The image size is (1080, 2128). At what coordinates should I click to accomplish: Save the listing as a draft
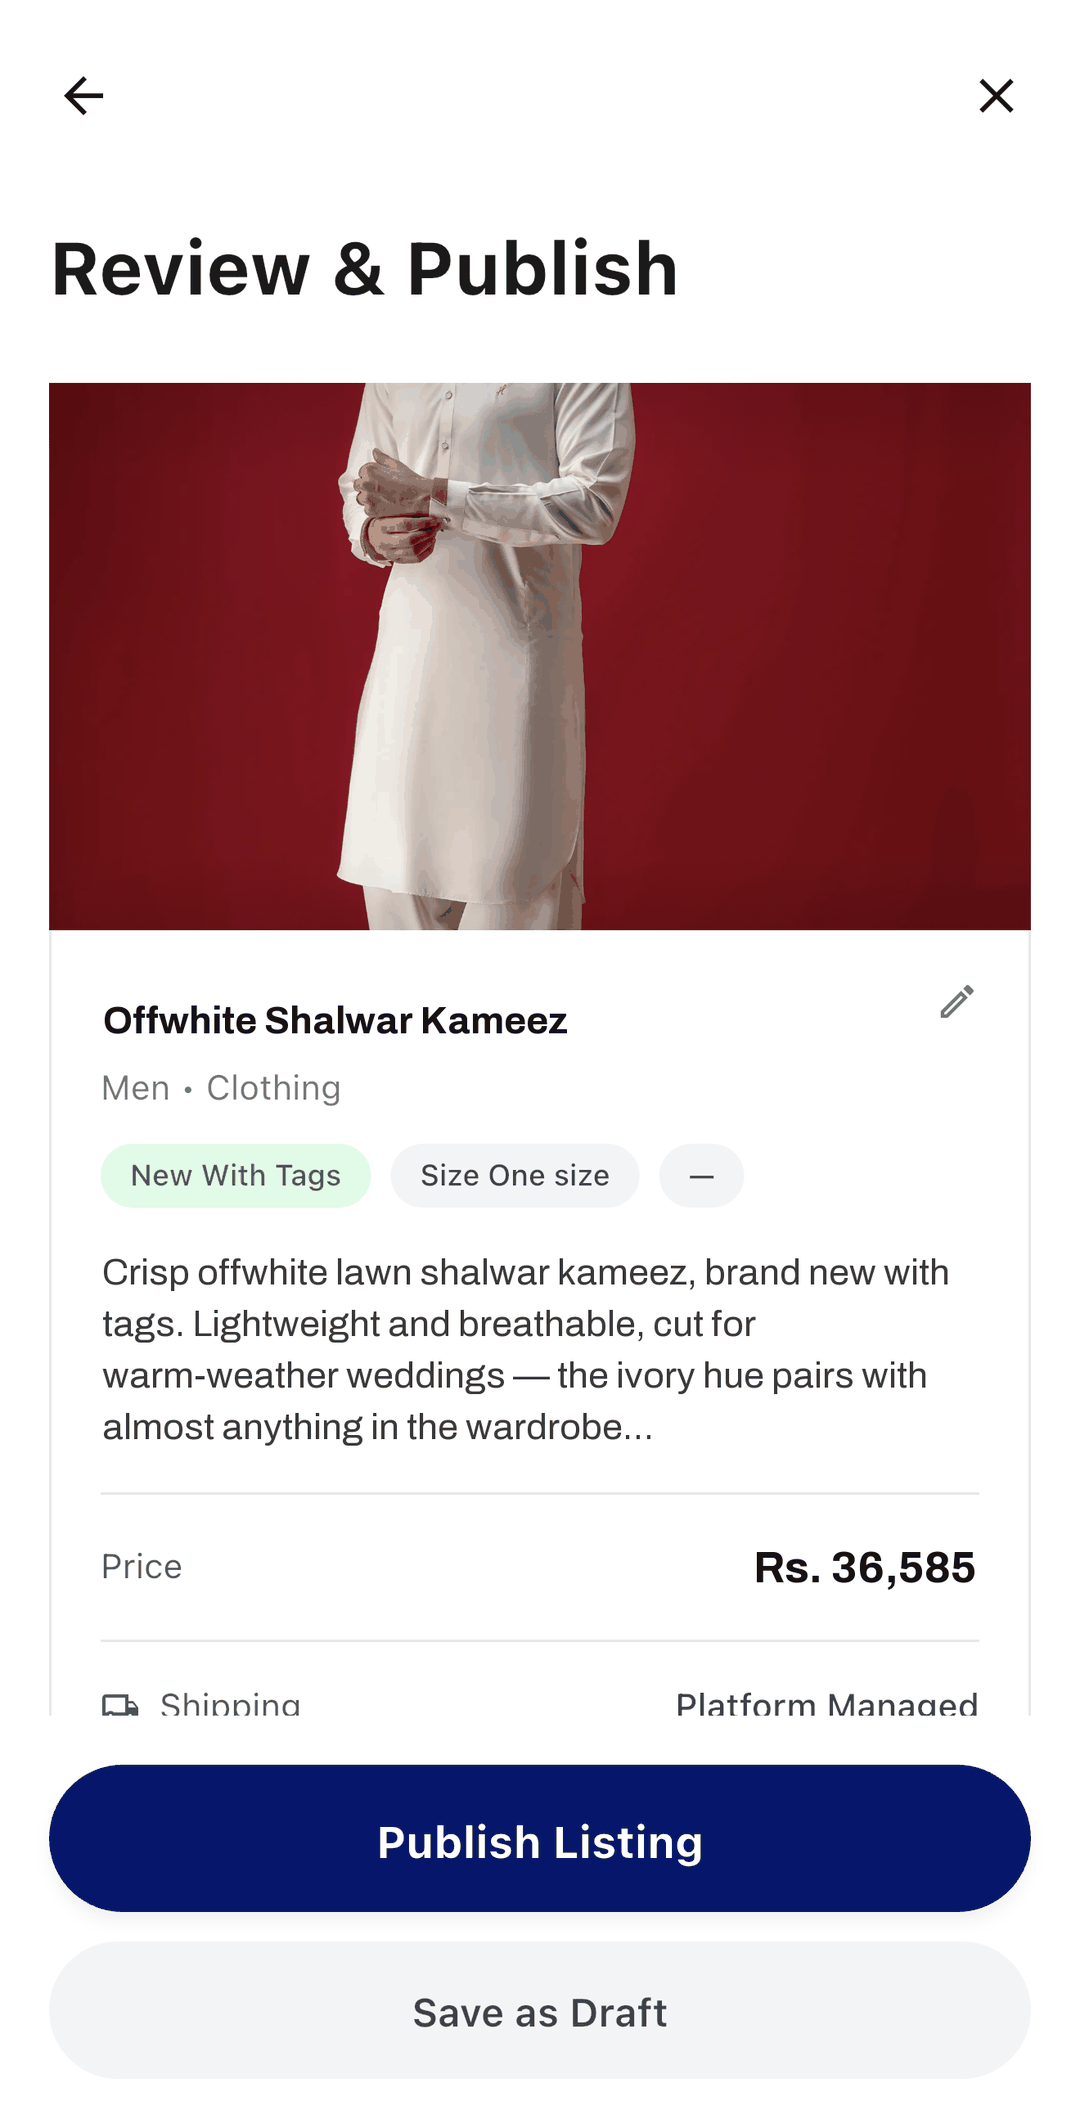pos(540,2011)
